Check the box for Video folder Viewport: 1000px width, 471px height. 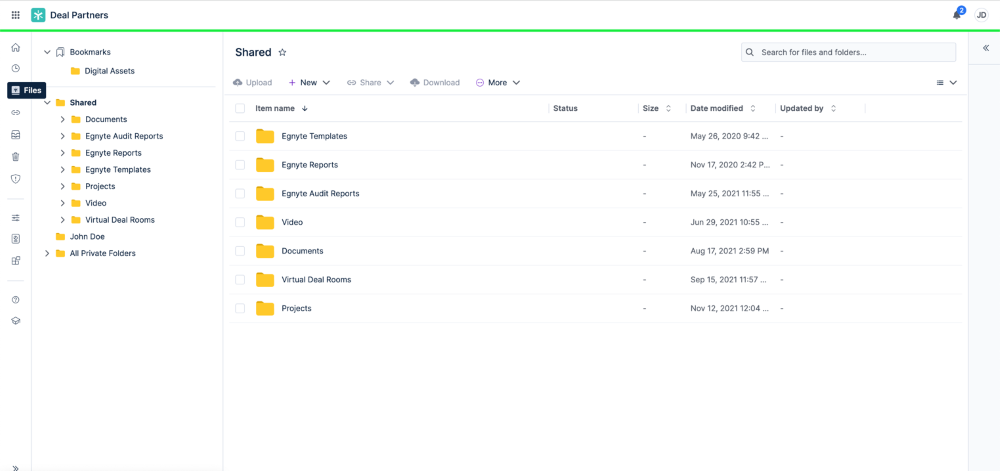[x=240, y=222]
